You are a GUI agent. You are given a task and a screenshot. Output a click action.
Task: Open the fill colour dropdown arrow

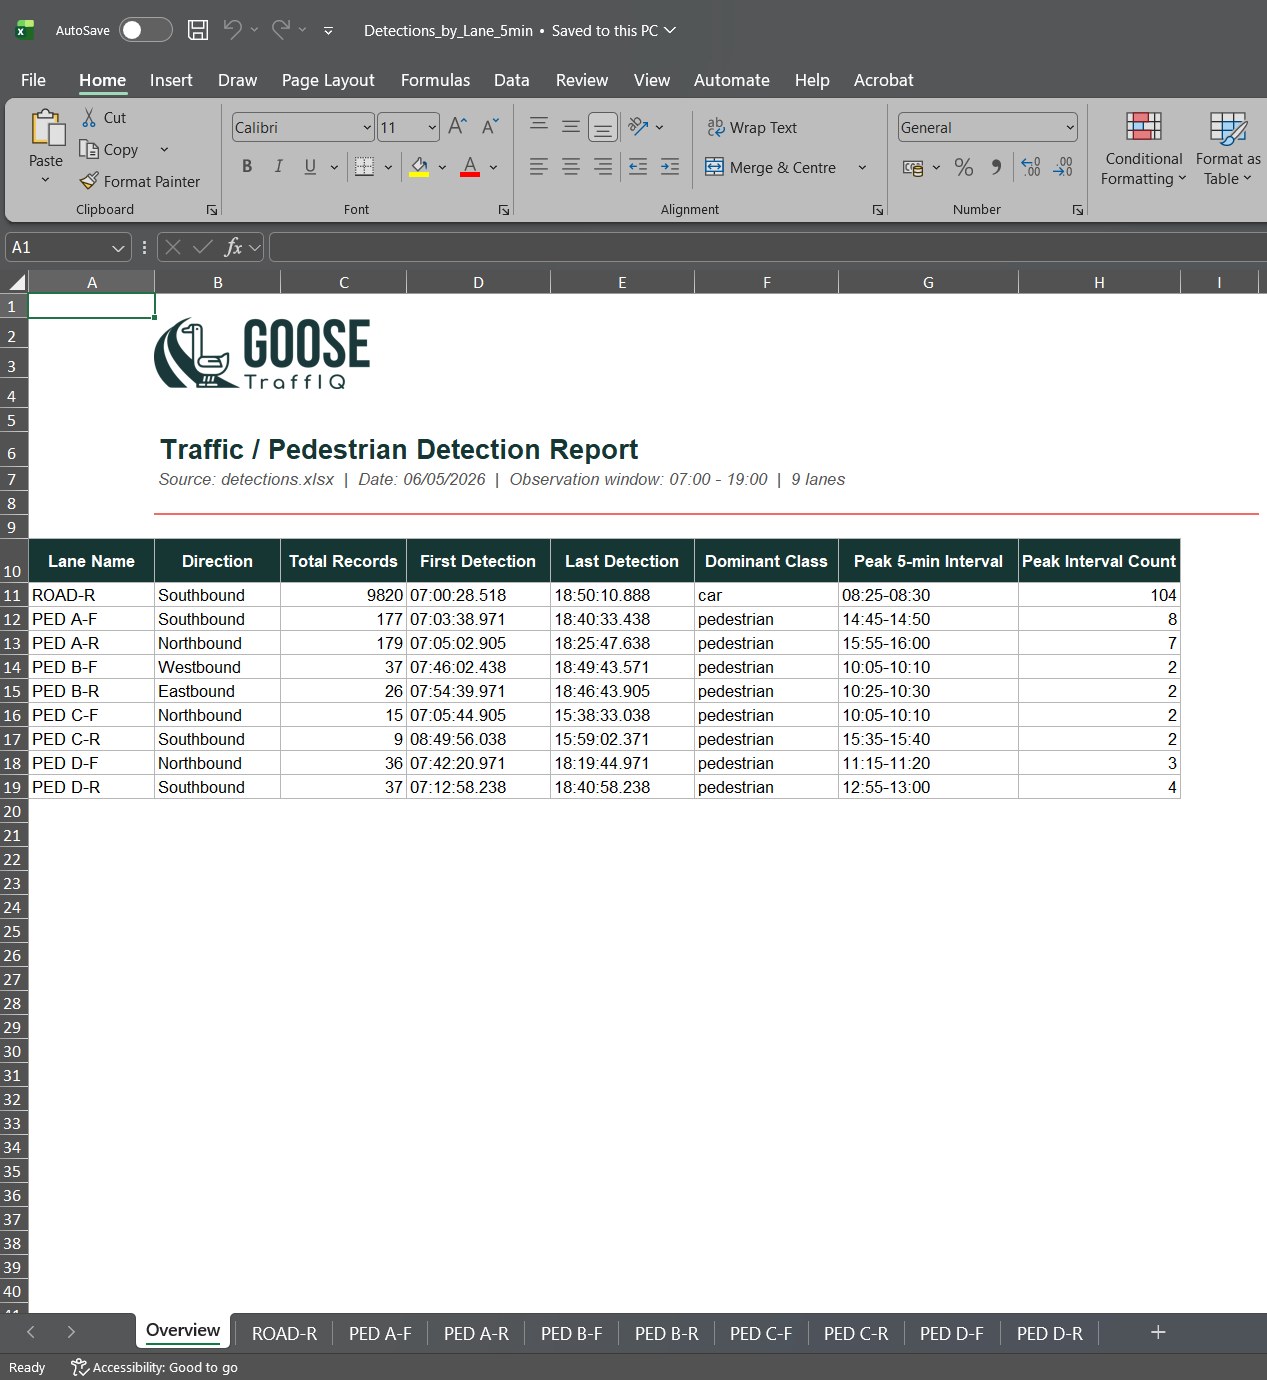click(x=442, y=167)
